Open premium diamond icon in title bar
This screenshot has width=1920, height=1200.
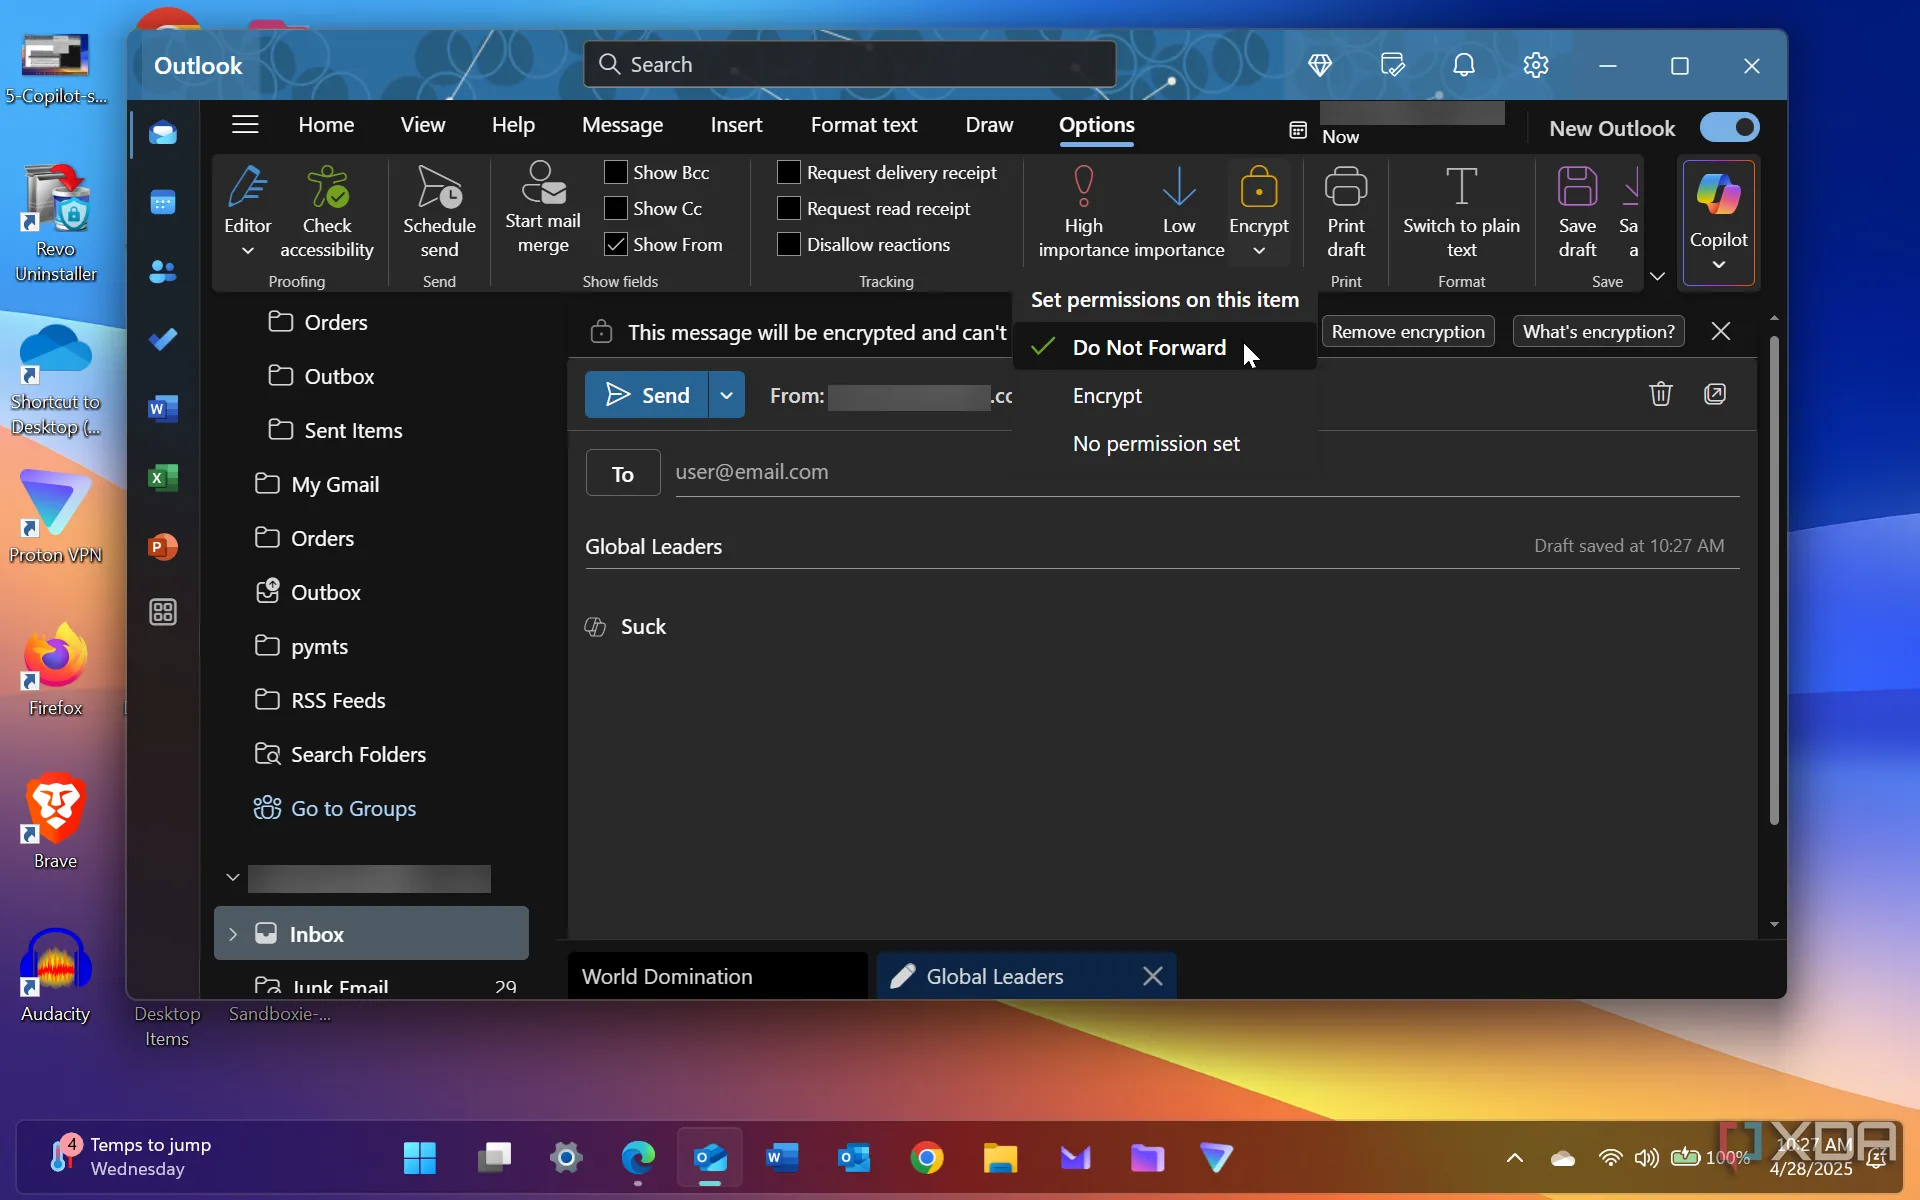click(x=1320, y=65)
